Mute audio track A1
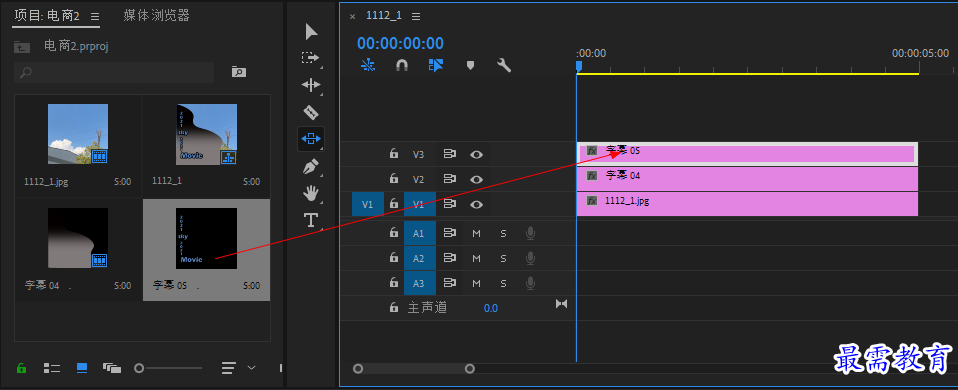Image resolution: width=958 pixels, height=390 pixels. tap(477, 233)
